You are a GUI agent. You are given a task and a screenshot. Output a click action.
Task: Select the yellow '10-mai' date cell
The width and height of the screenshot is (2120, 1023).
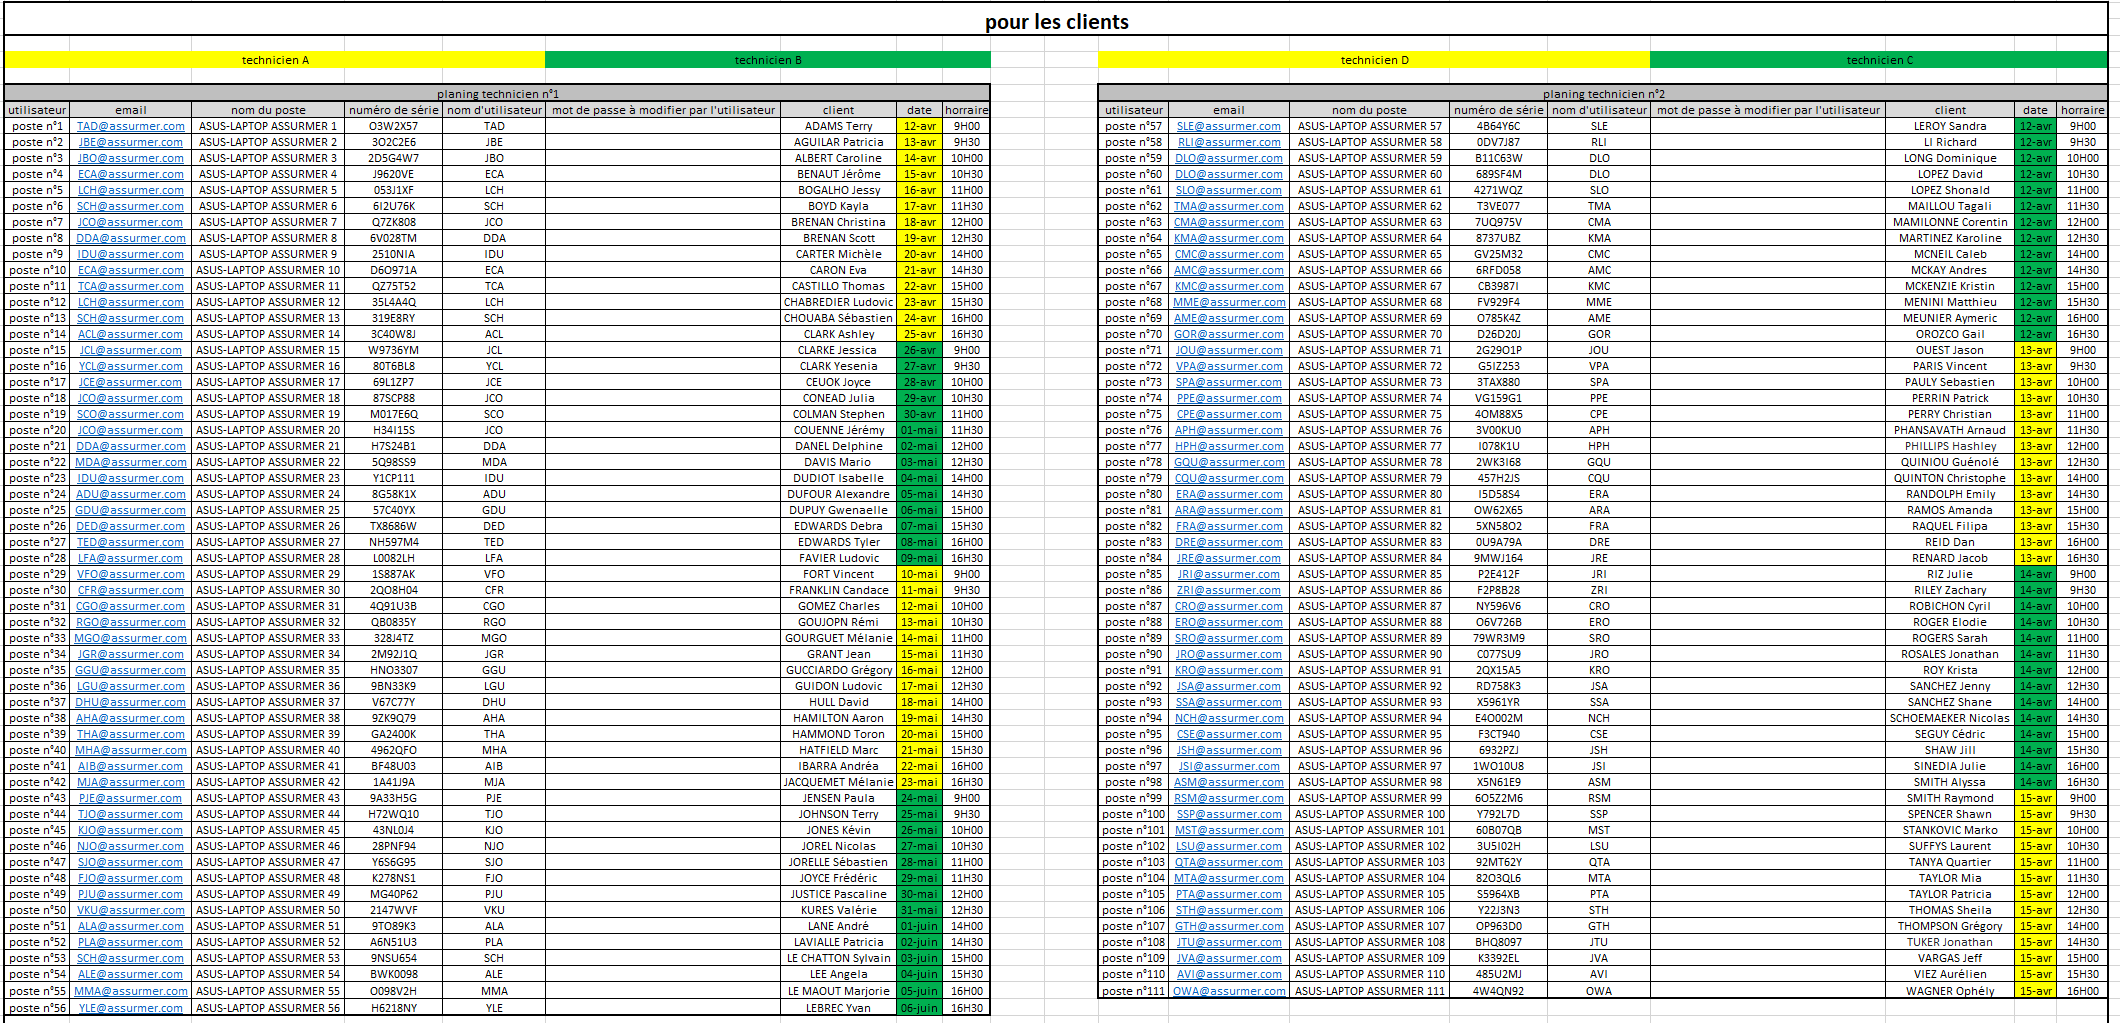(919, 574)
